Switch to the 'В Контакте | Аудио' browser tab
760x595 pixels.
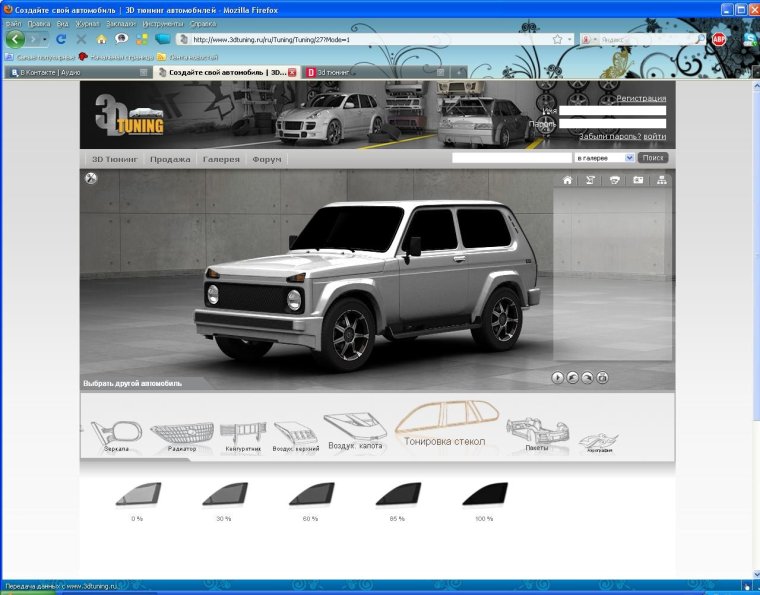[75, 73]
